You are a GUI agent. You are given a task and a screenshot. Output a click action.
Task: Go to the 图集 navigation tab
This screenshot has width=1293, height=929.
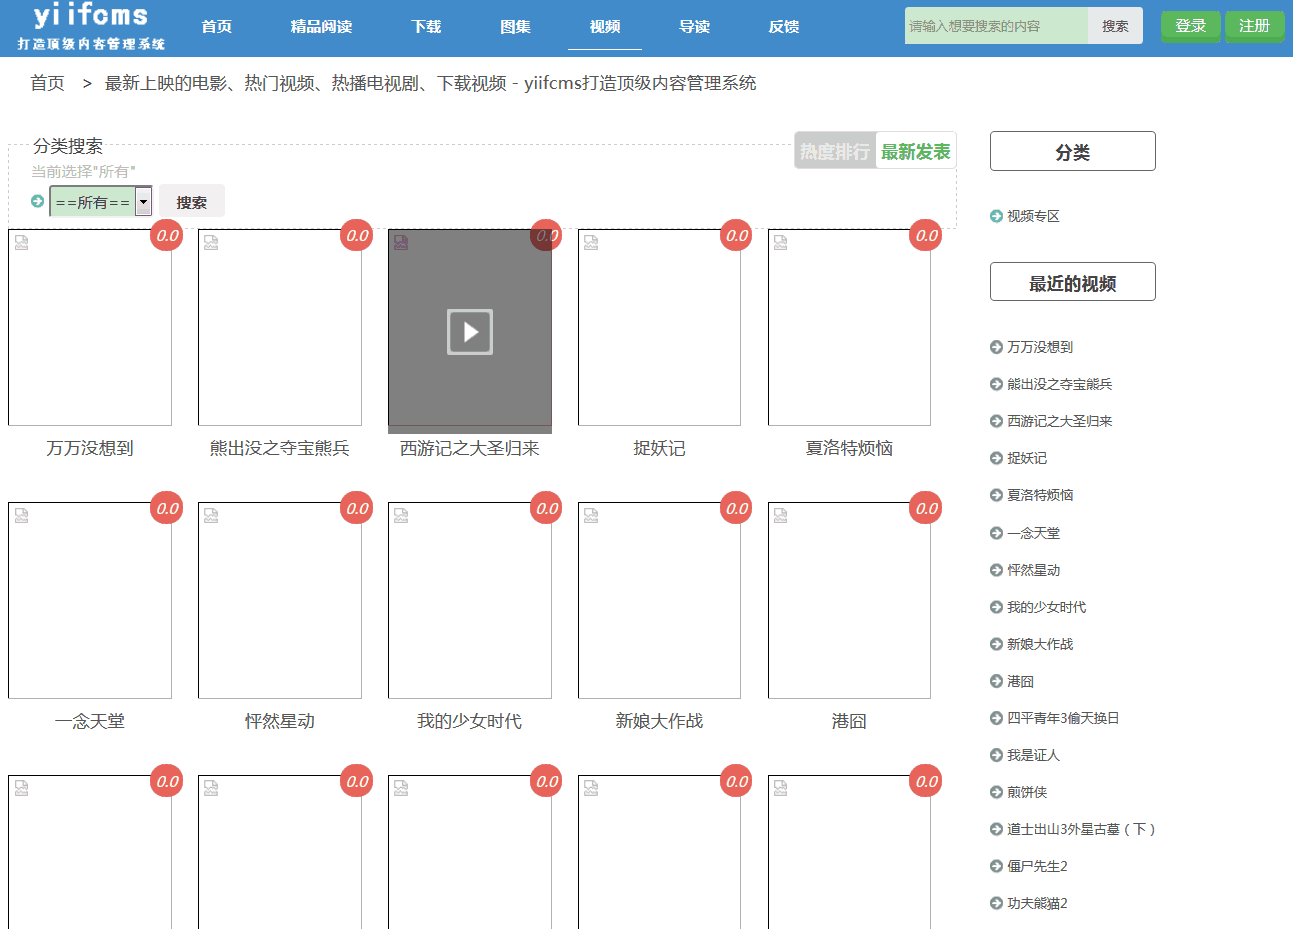coord(515,27)
